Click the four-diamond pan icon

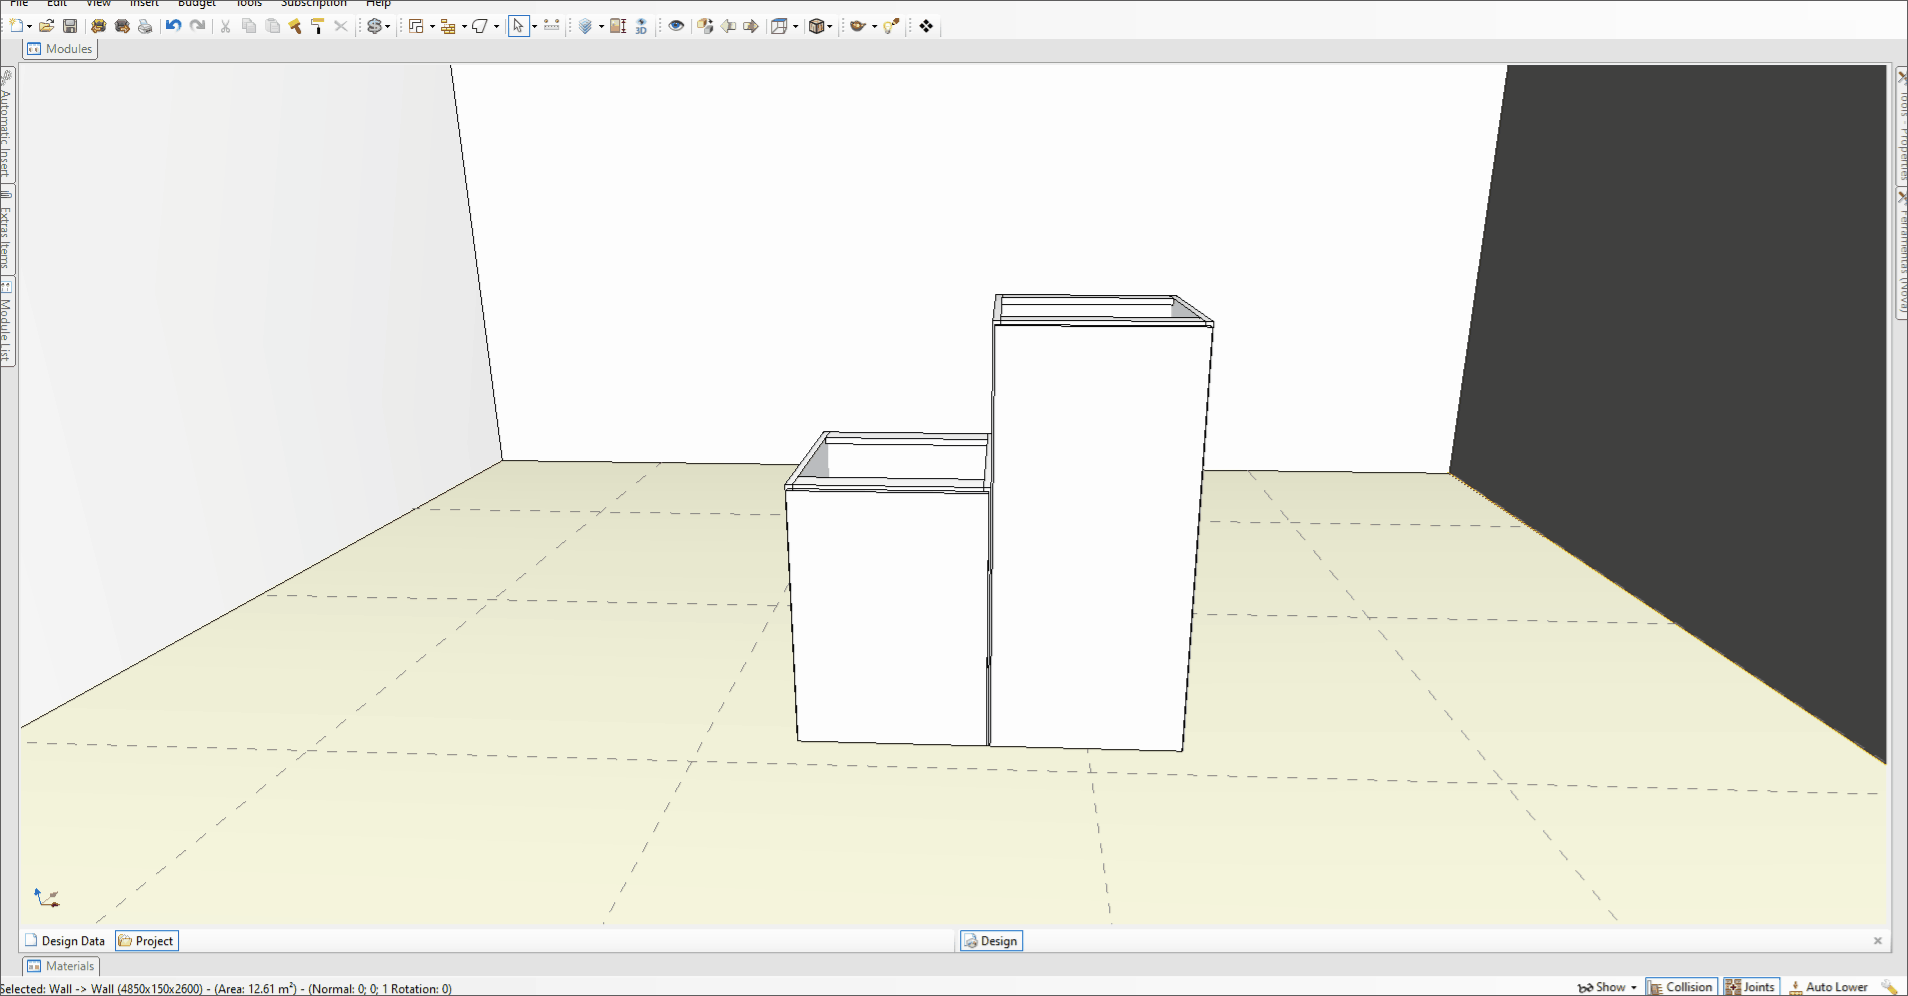click(x=926, y=26)
